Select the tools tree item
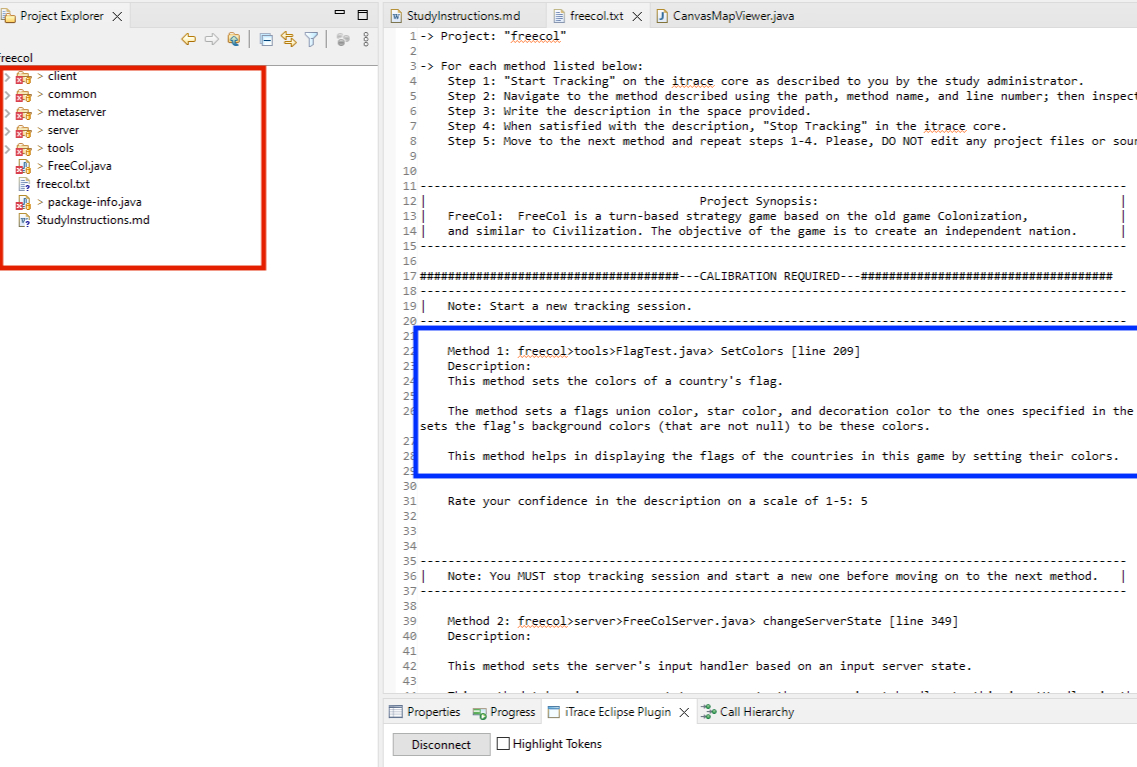Screen dimensions: 1137x767 pos(61,148)
